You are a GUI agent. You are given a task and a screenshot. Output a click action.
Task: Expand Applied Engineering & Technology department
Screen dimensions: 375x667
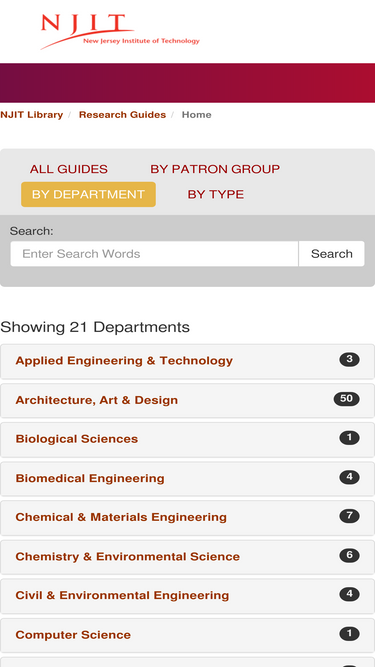coord(187,361)
